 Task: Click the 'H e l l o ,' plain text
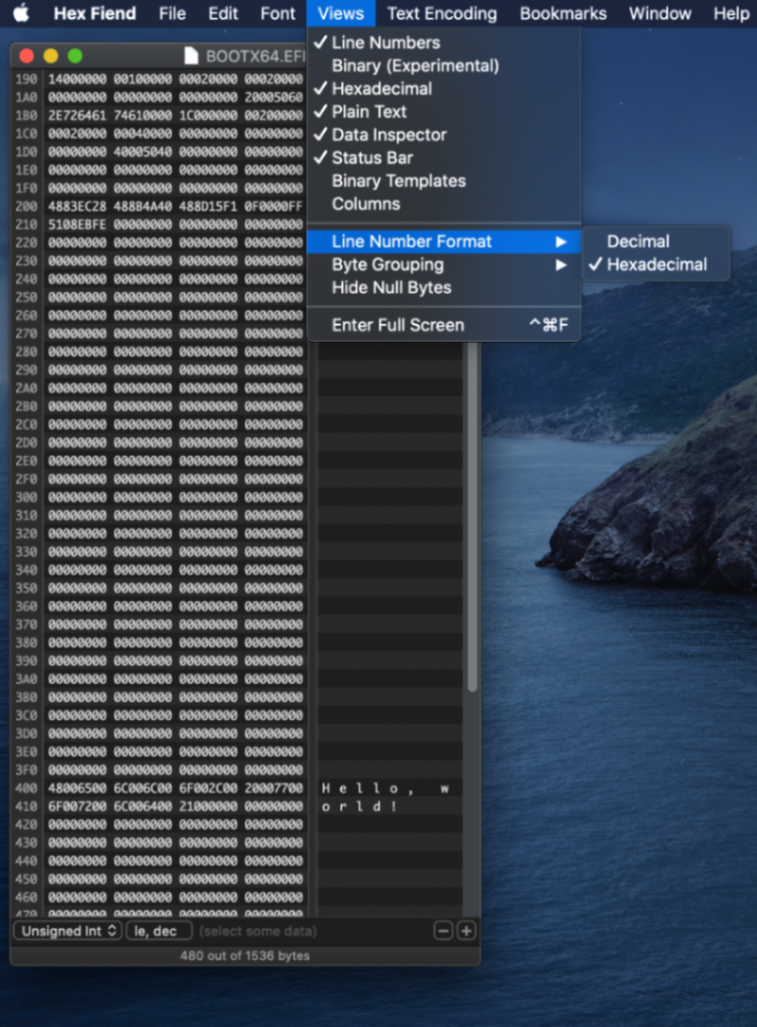(x=367, y=789)
